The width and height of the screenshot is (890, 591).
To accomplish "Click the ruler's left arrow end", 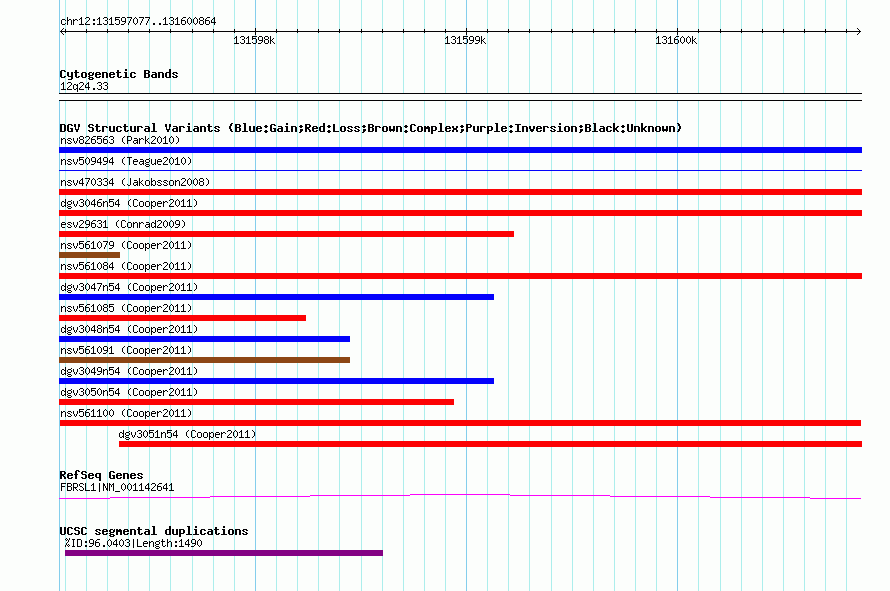I will pos(62,31).
